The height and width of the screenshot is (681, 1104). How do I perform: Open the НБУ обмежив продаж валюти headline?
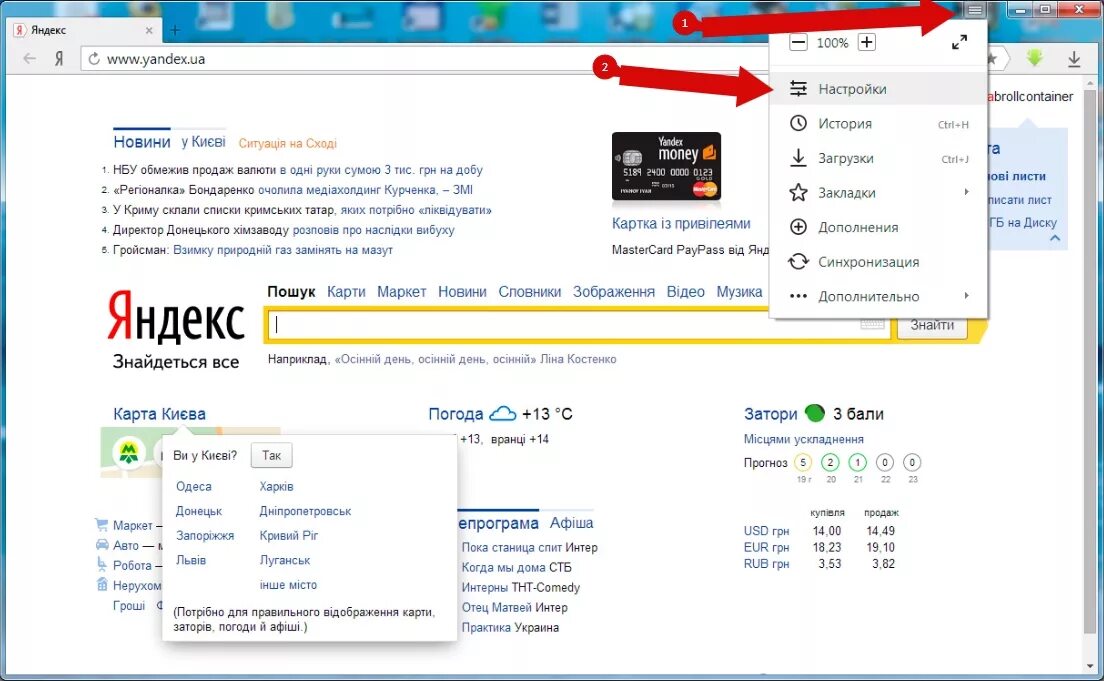pyautogui.click(x=298, y=170)
